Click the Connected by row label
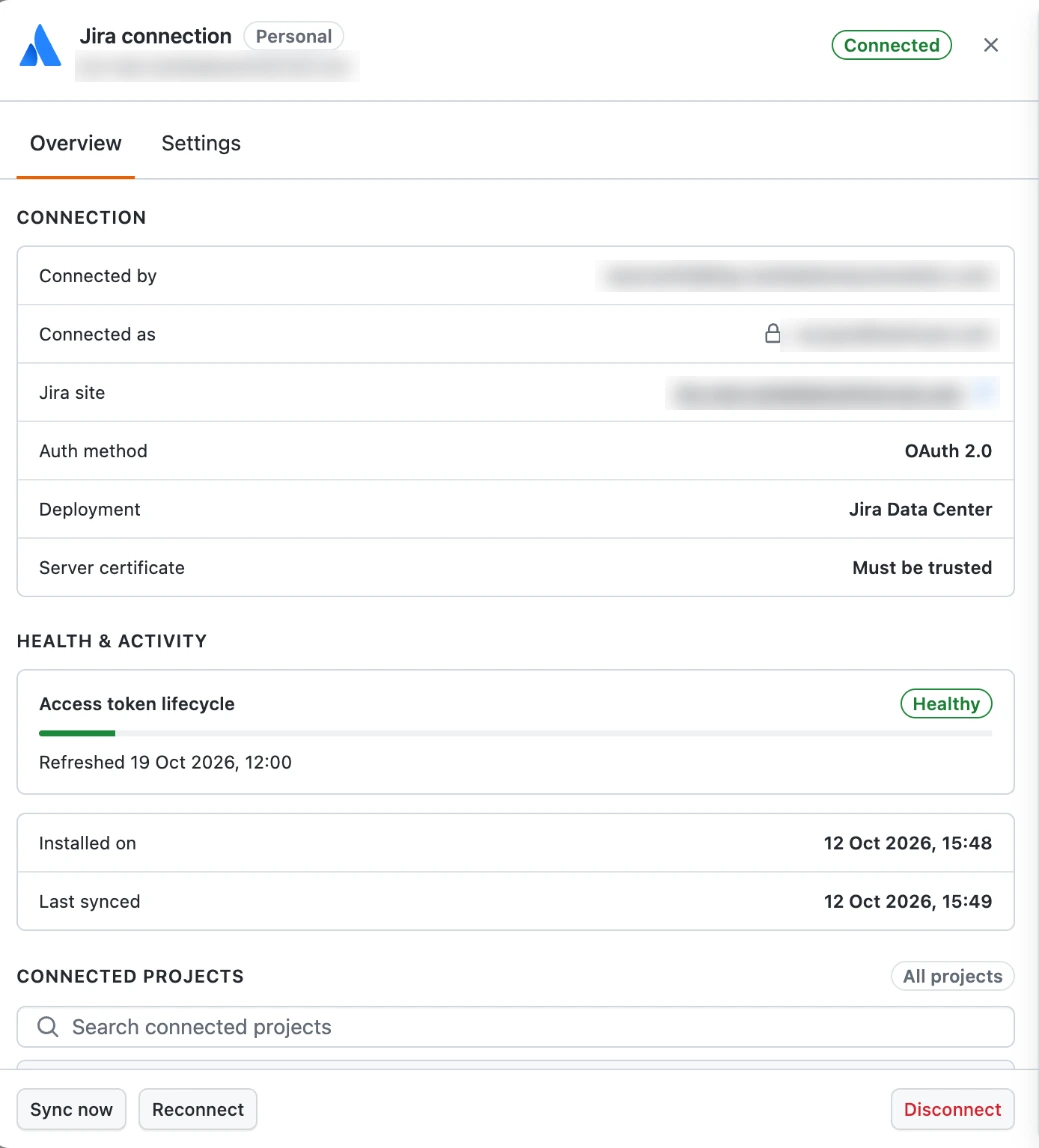Image resolution: width=1039 pixels, height=1148 pixels. coord(97,276)
